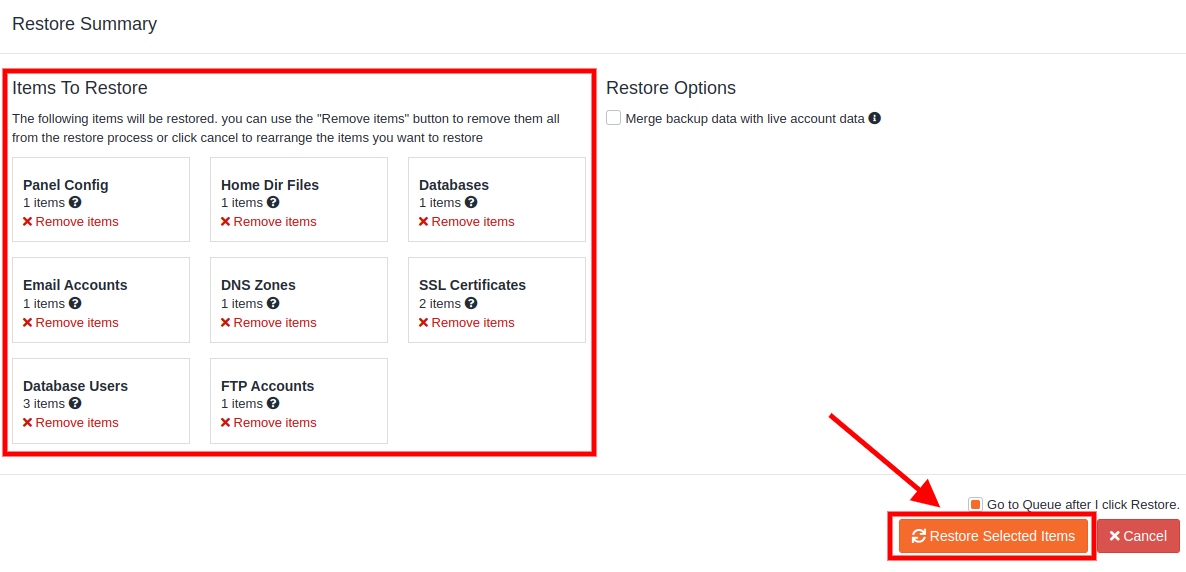Enable Merge backup data with live account
The width and height of the screenshot is (1186, 572).
tap(614, 118)
